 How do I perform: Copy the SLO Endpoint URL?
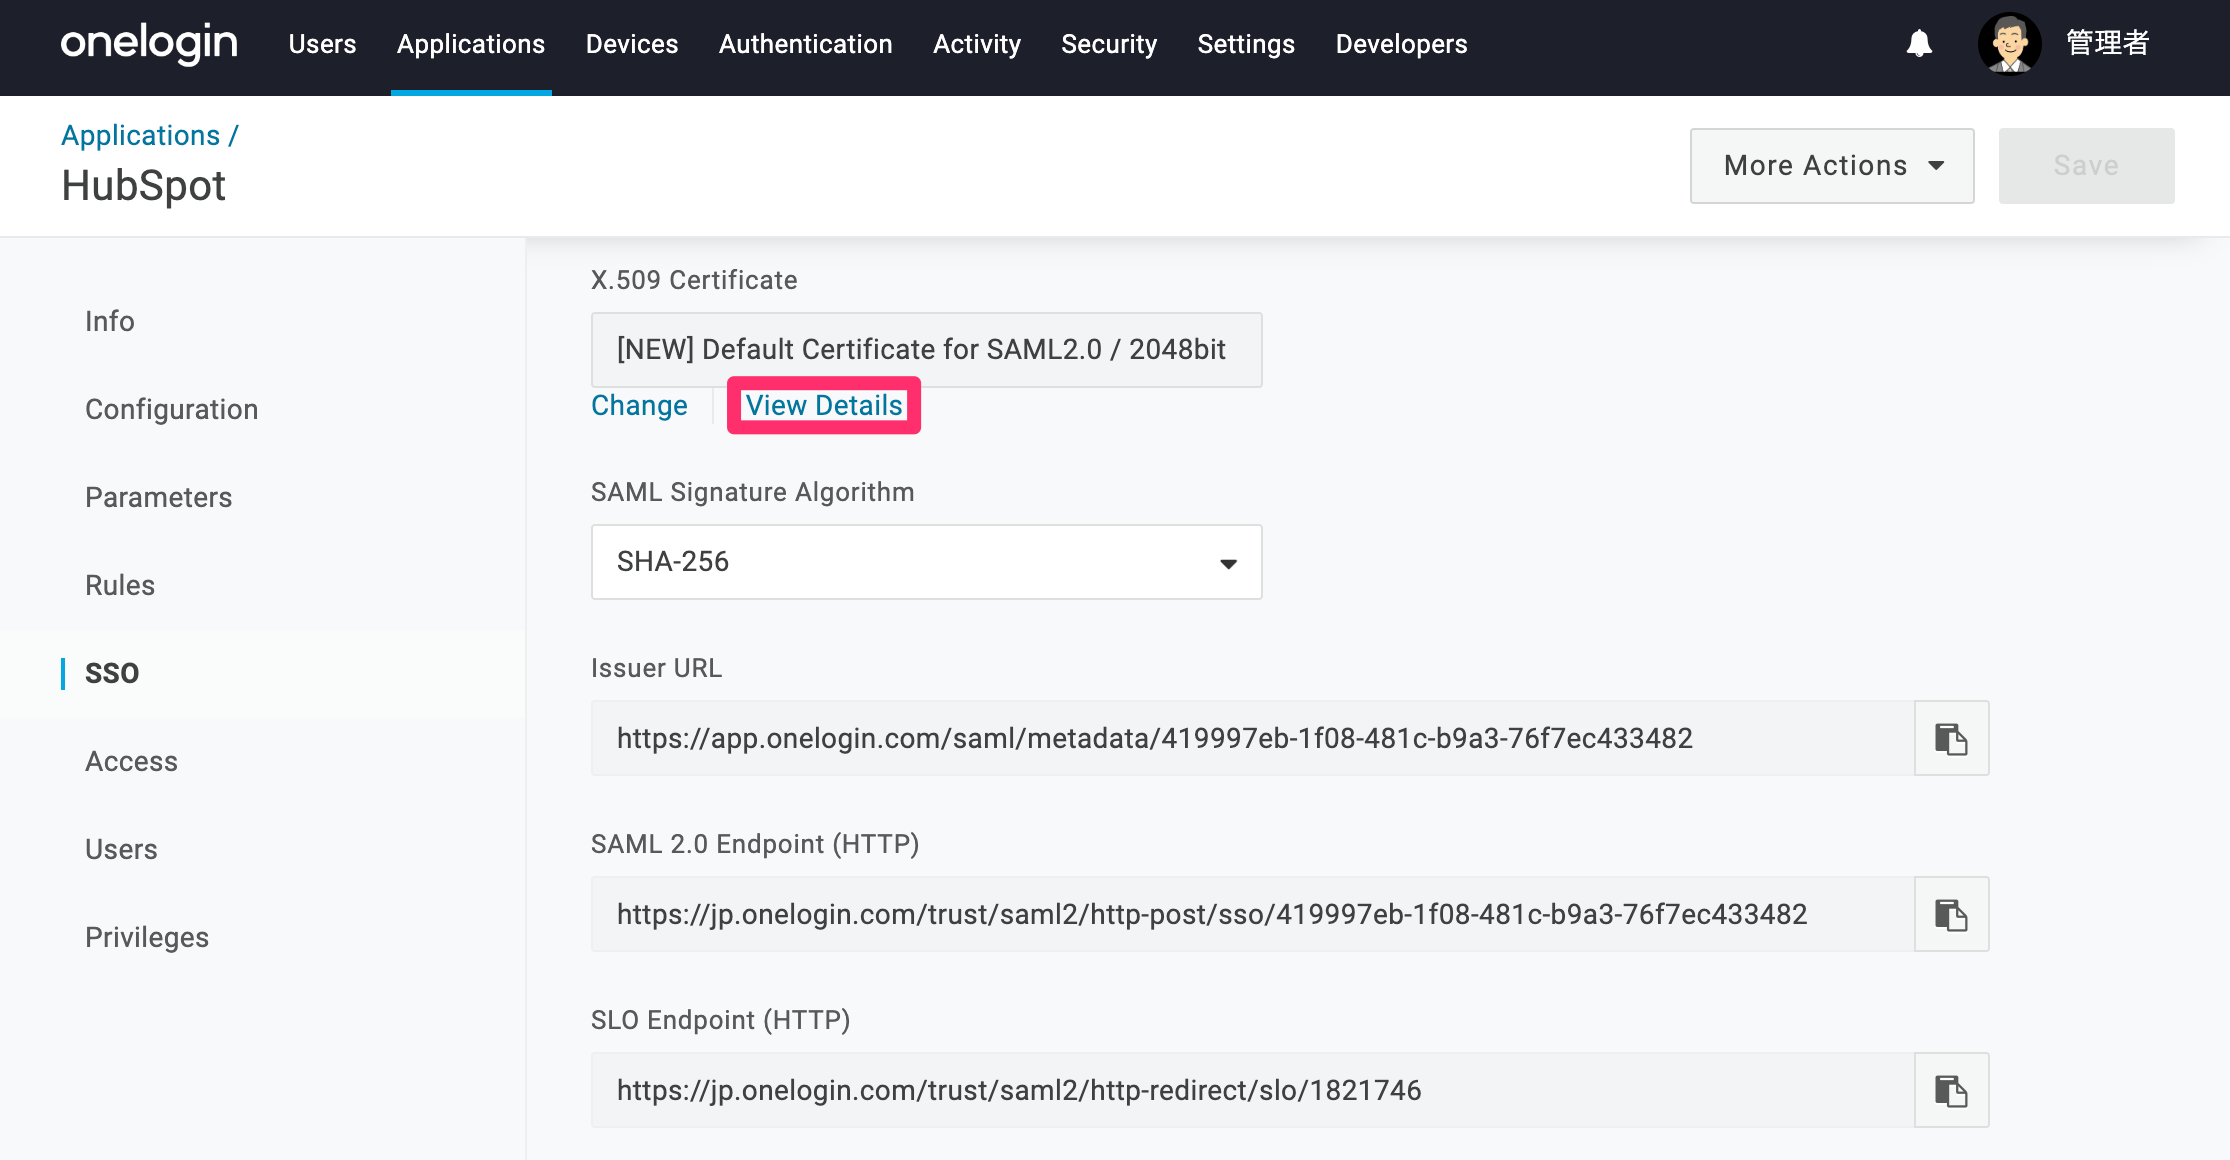(x=1951, y=1090)
